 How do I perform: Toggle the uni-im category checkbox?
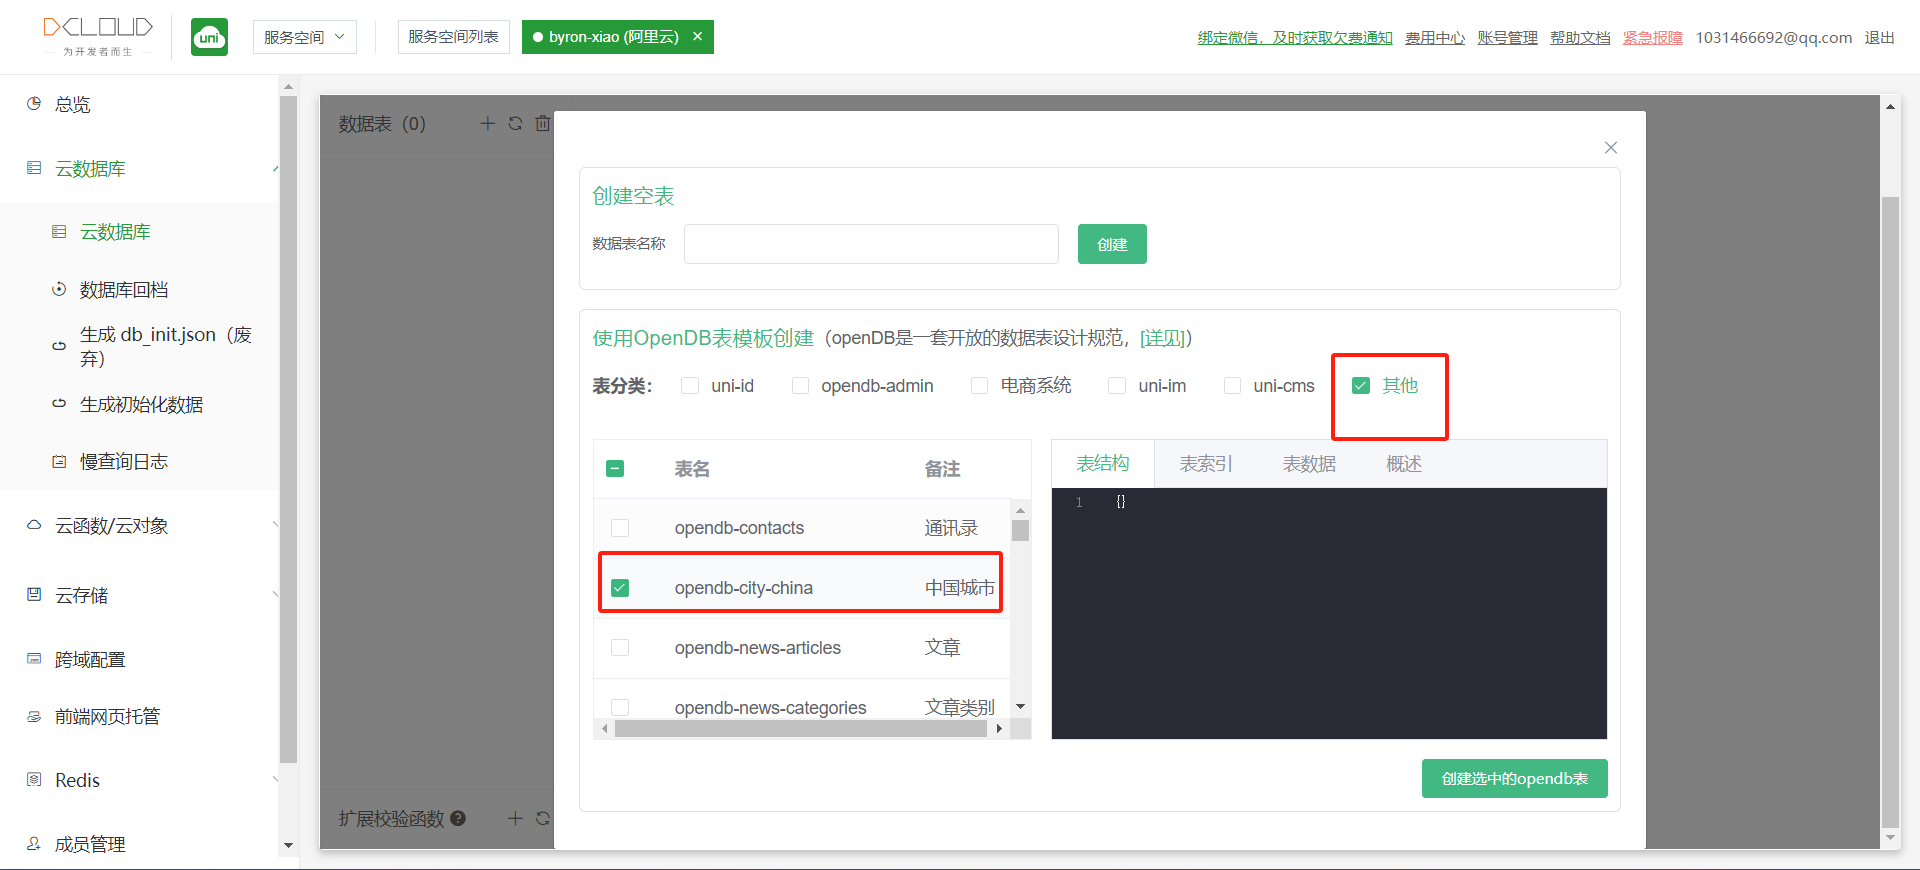[1117, 386]
